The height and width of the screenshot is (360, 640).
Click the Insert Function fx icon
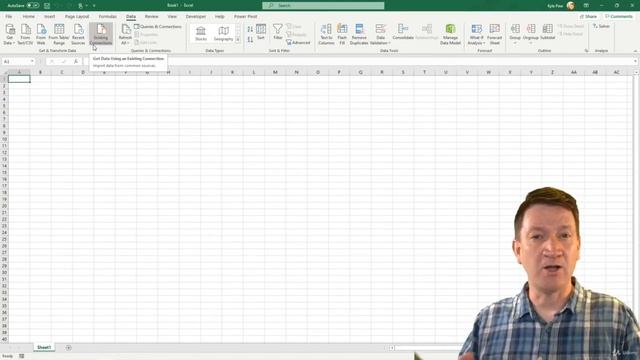point(76,61)
